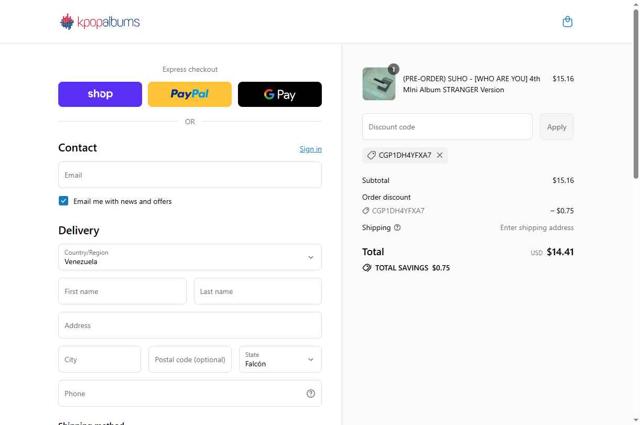Click the $14.41 total amount
Viewport: 640px width, 425px height.
[560, 252]
